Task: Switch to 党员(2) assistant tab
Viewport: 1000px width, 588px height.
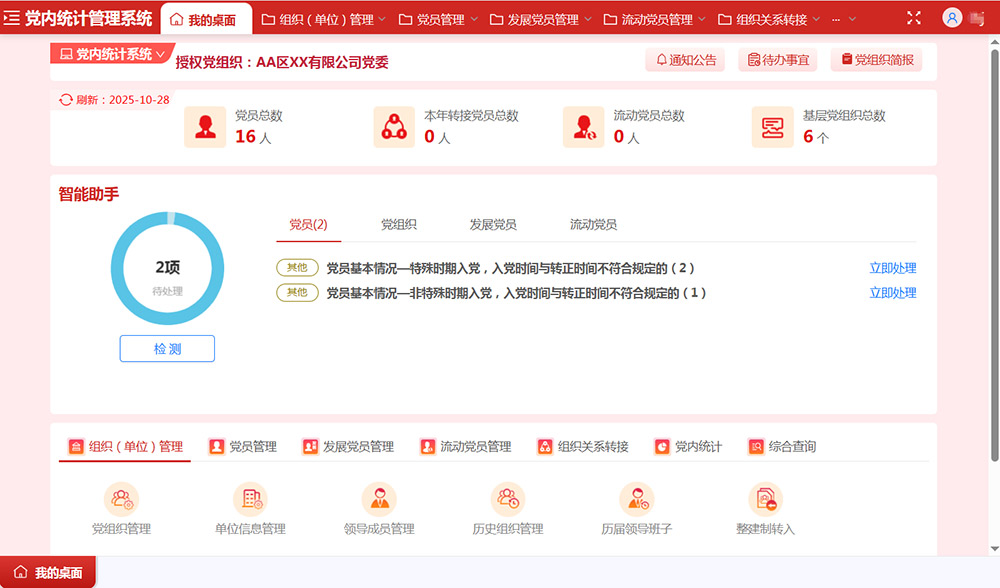Action: 308,224
